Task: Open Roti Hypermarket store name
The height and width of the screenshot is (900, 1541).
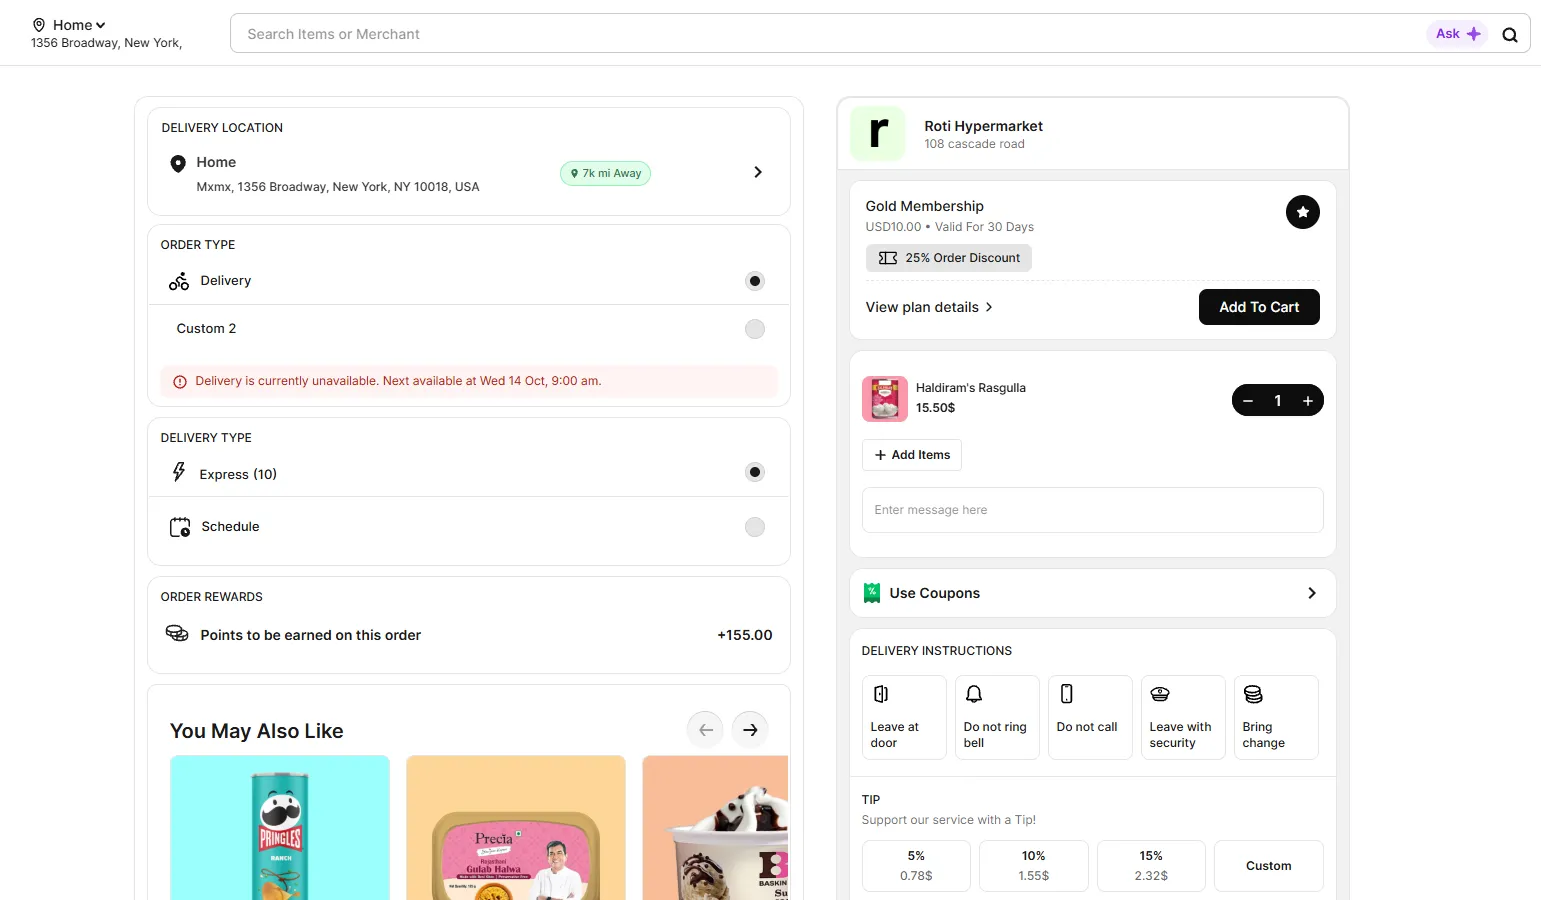Action: 983,126
